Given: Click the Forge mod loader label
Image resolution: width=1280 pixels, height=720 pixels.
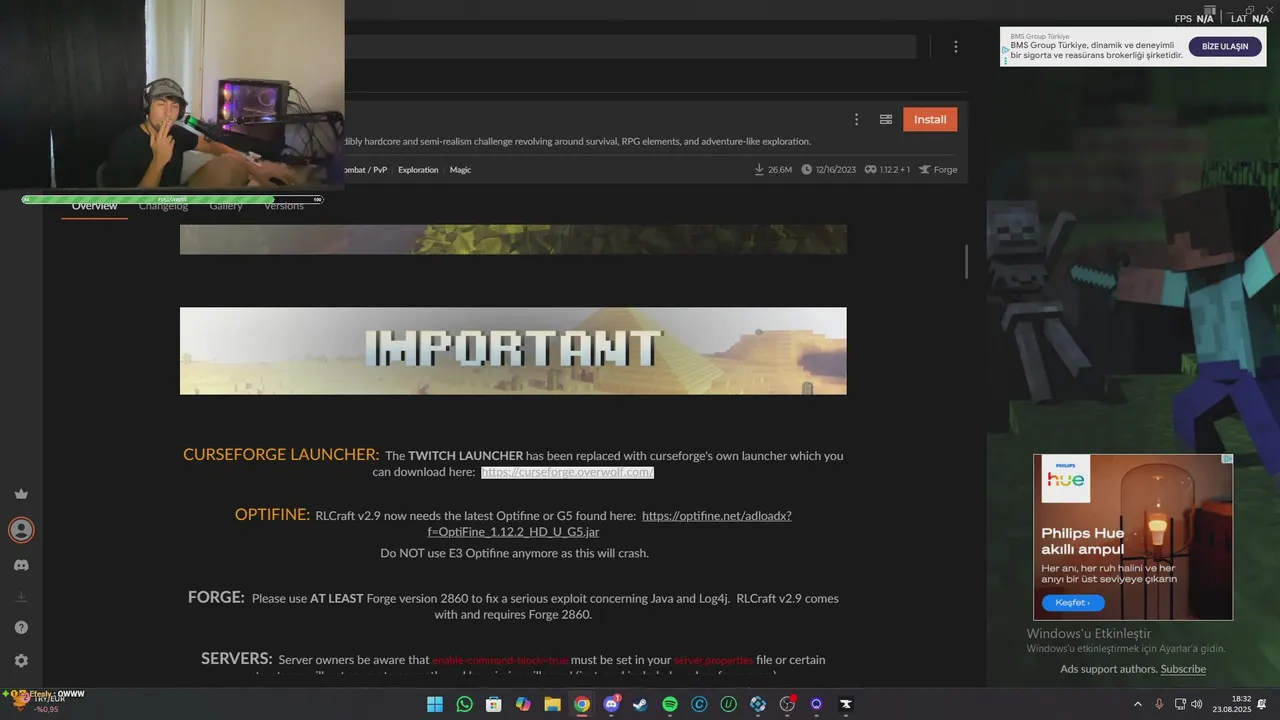Looking at the screenshot, I should [938, 170].
